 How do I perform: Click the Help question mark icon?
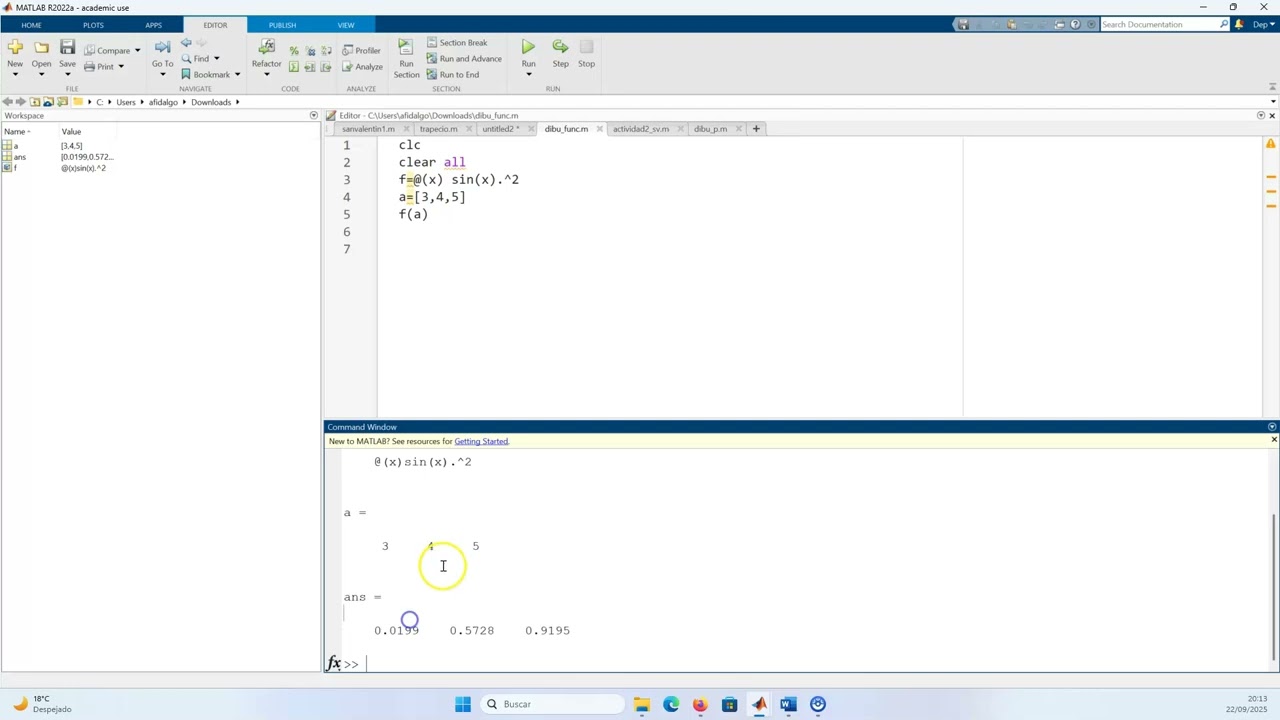[1076, 24]
